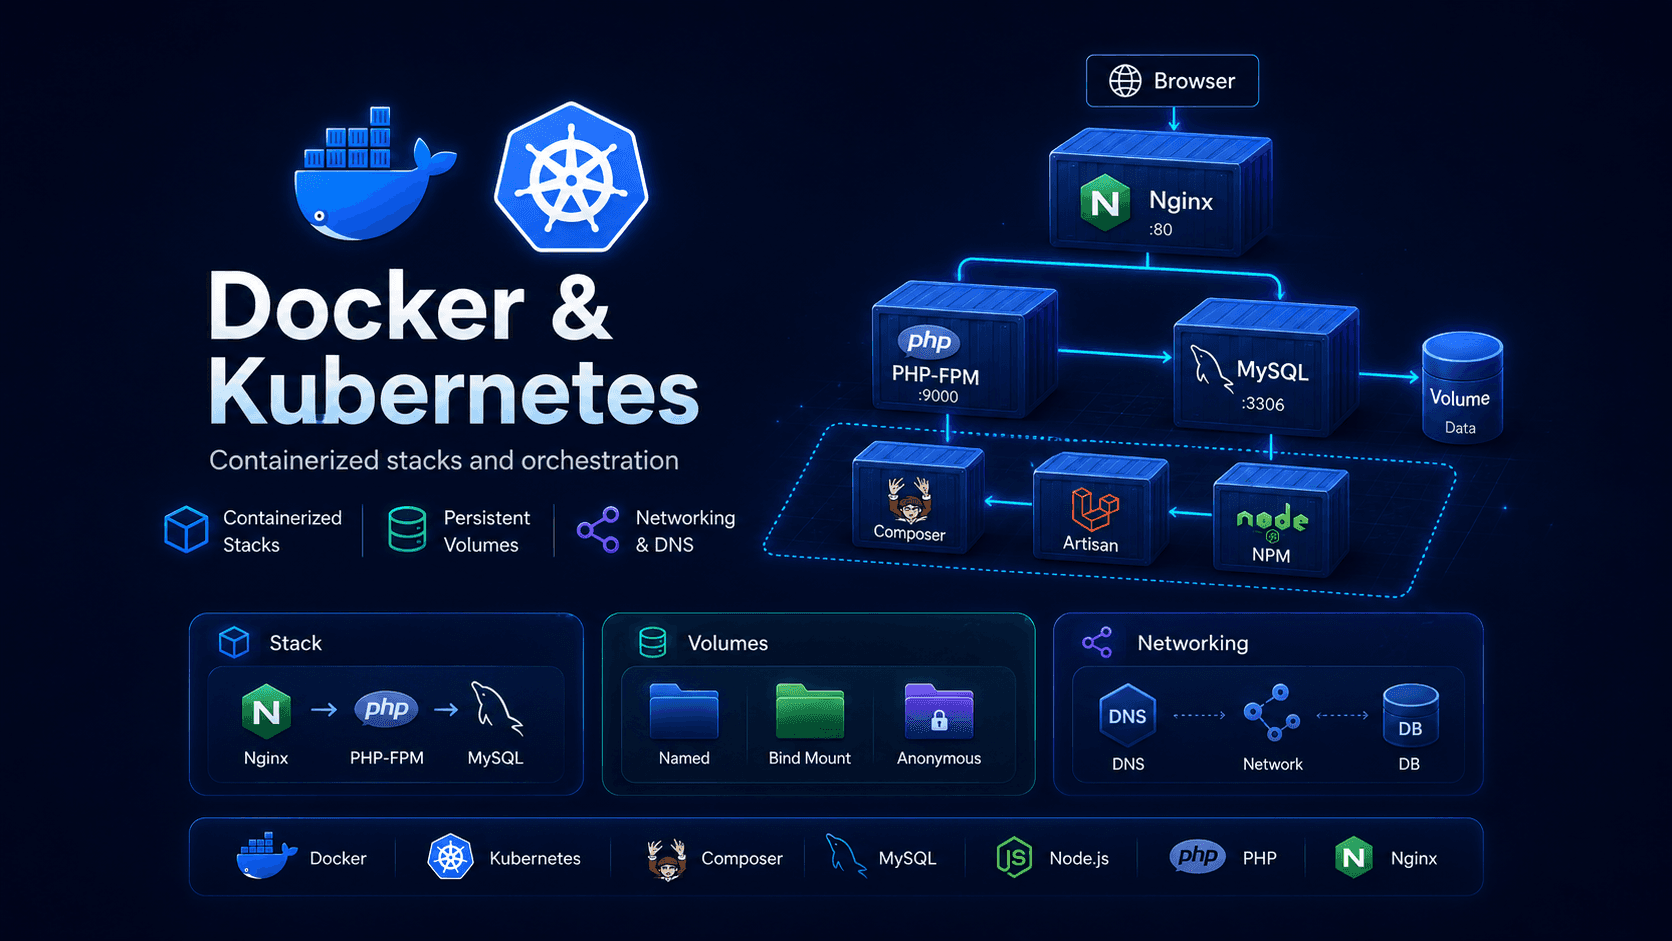Click the share-nodes icon beside Networking & DNS
1672x941 pixels.
click(x=598, y=530)
